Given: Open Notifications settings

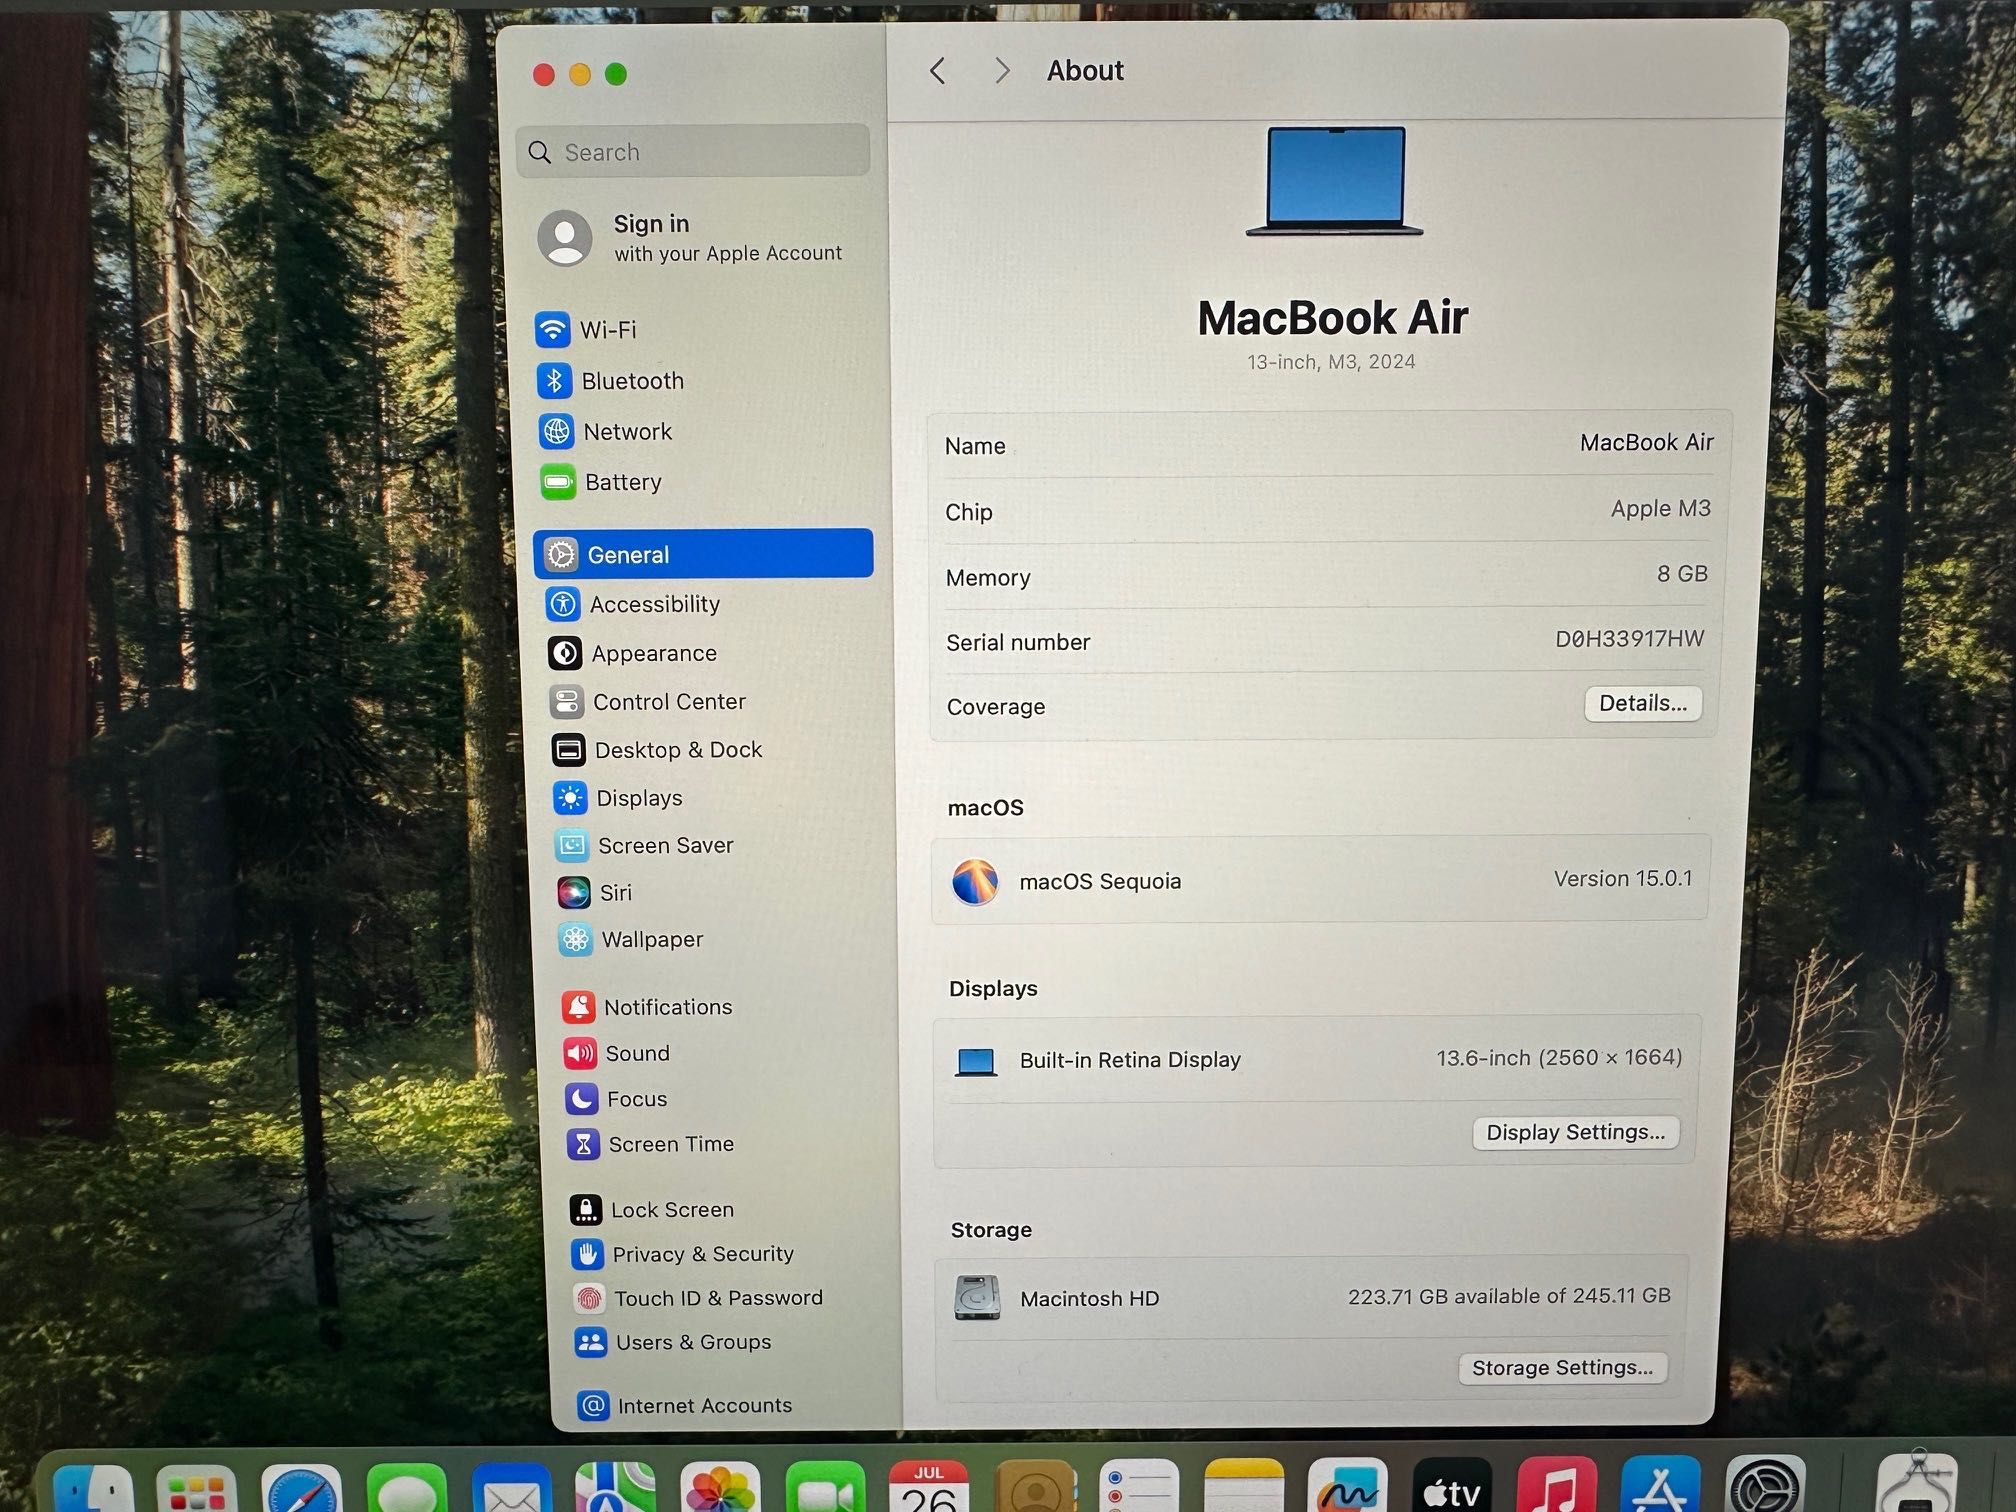Looking at the screenshot, I should tap(647, 1007).
